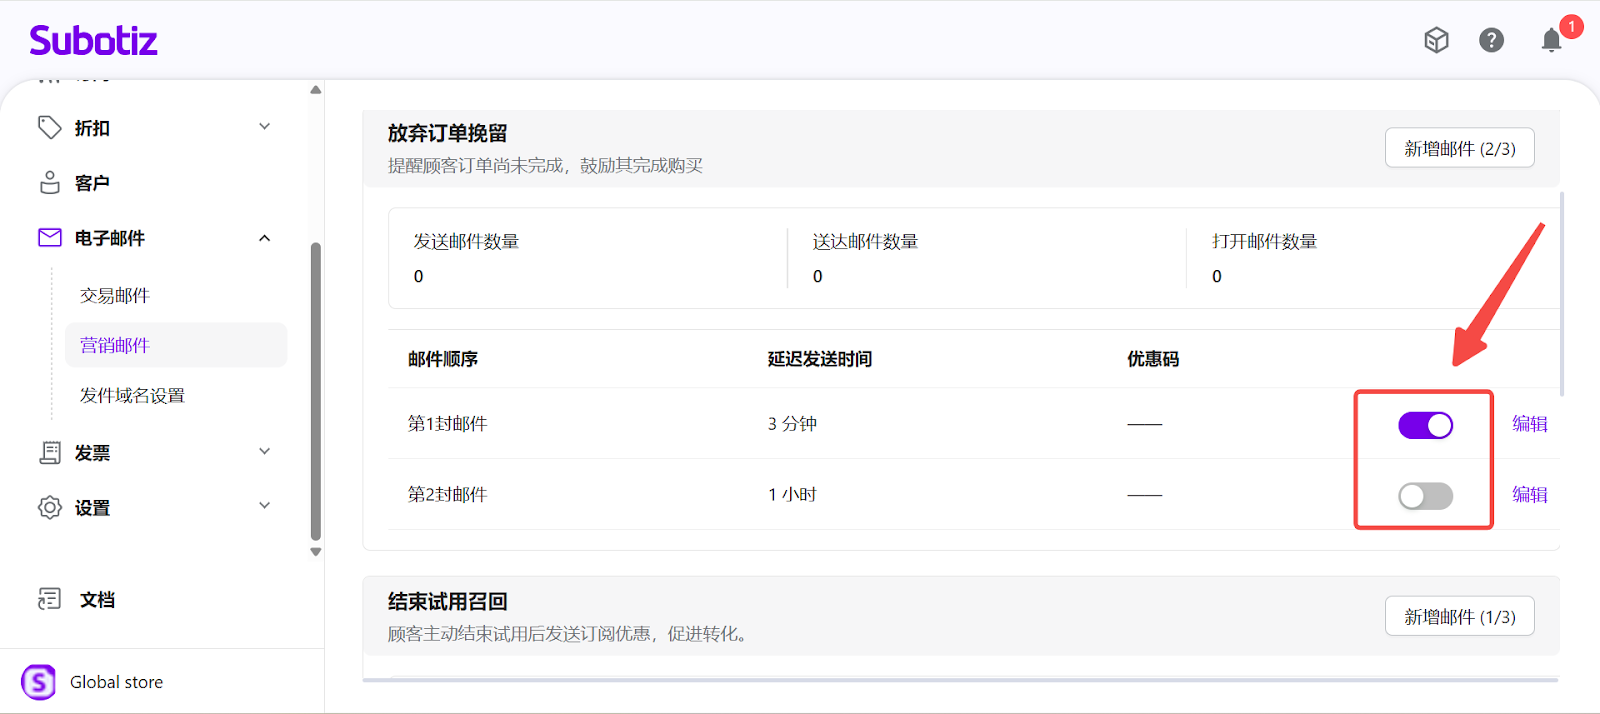Collapse the 电子邮件 menu chevron
This screenshot has width=1600, height=714.
(x=265, y=238)
